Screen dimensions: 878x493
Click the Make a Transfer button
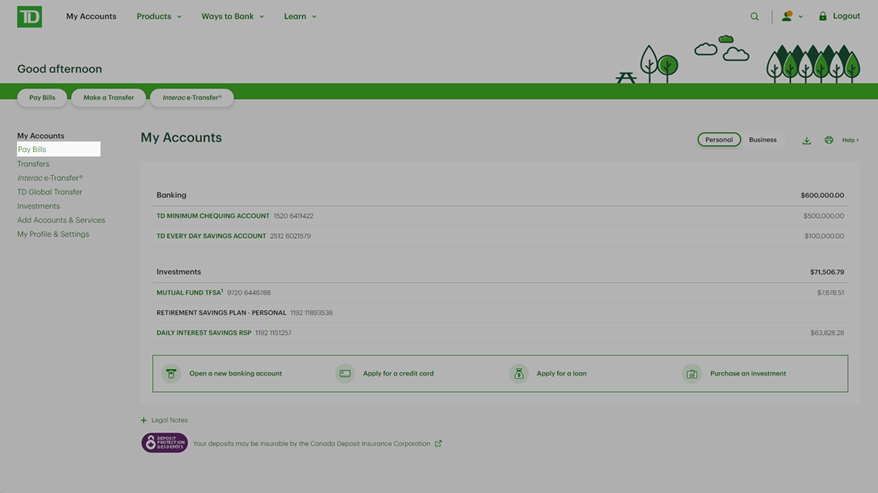(x=109, y=97)
